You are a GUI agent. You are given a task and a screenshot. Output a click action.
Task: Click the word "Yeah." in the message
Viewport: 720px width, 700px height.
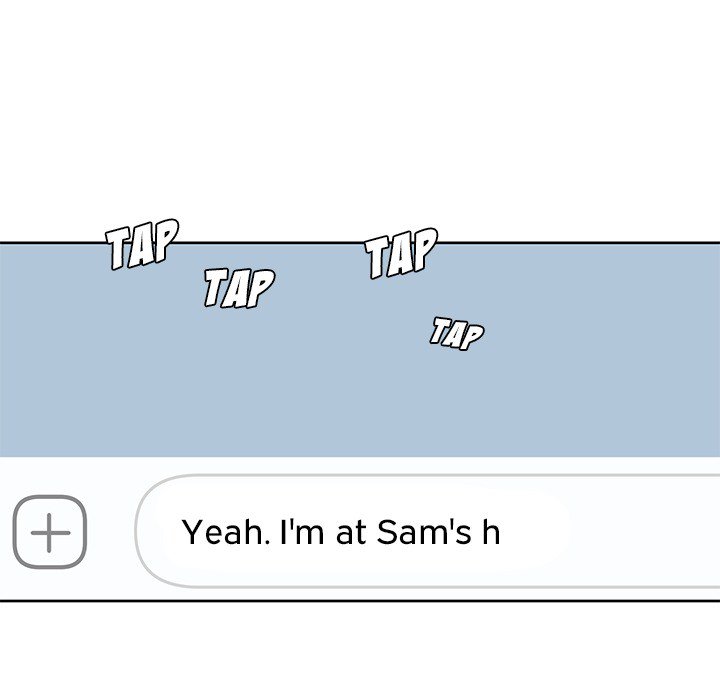pos(224,532)
